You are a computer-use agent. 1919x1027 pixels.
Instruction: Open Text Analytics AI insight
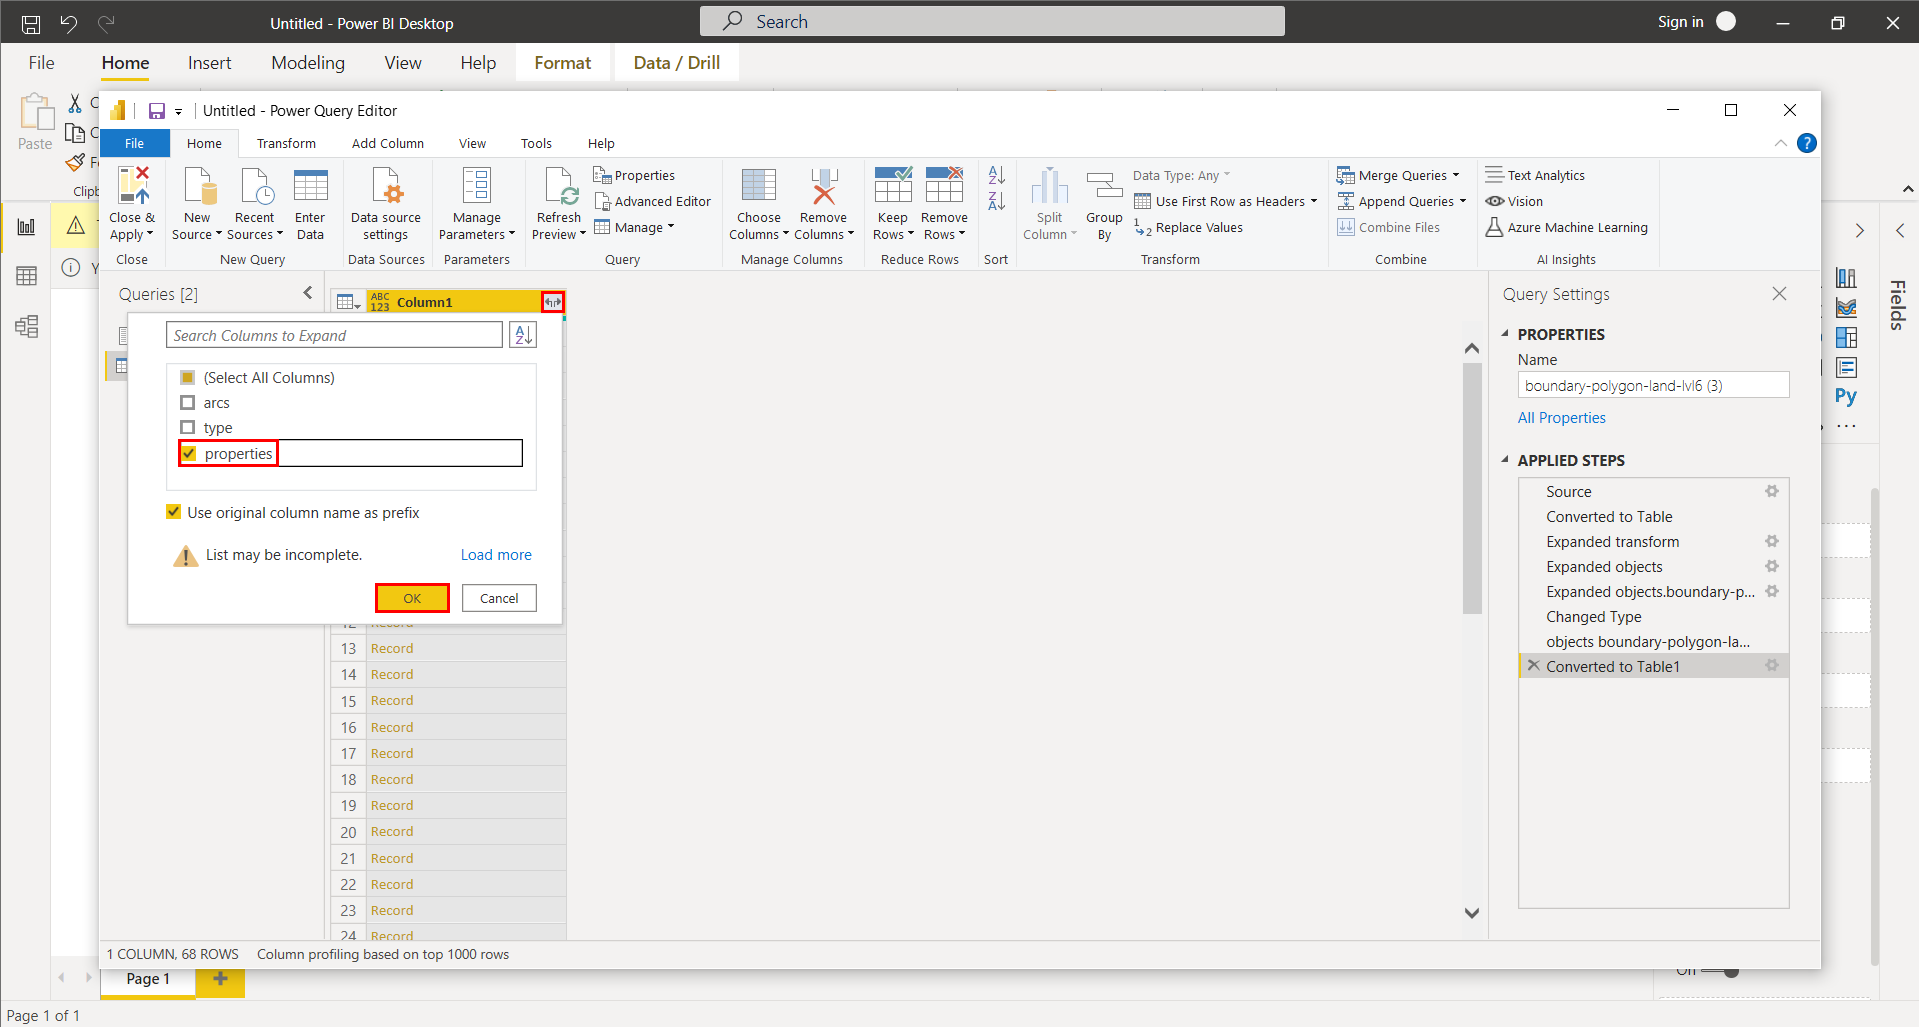pyautogui.click(x=1535, y=175)
